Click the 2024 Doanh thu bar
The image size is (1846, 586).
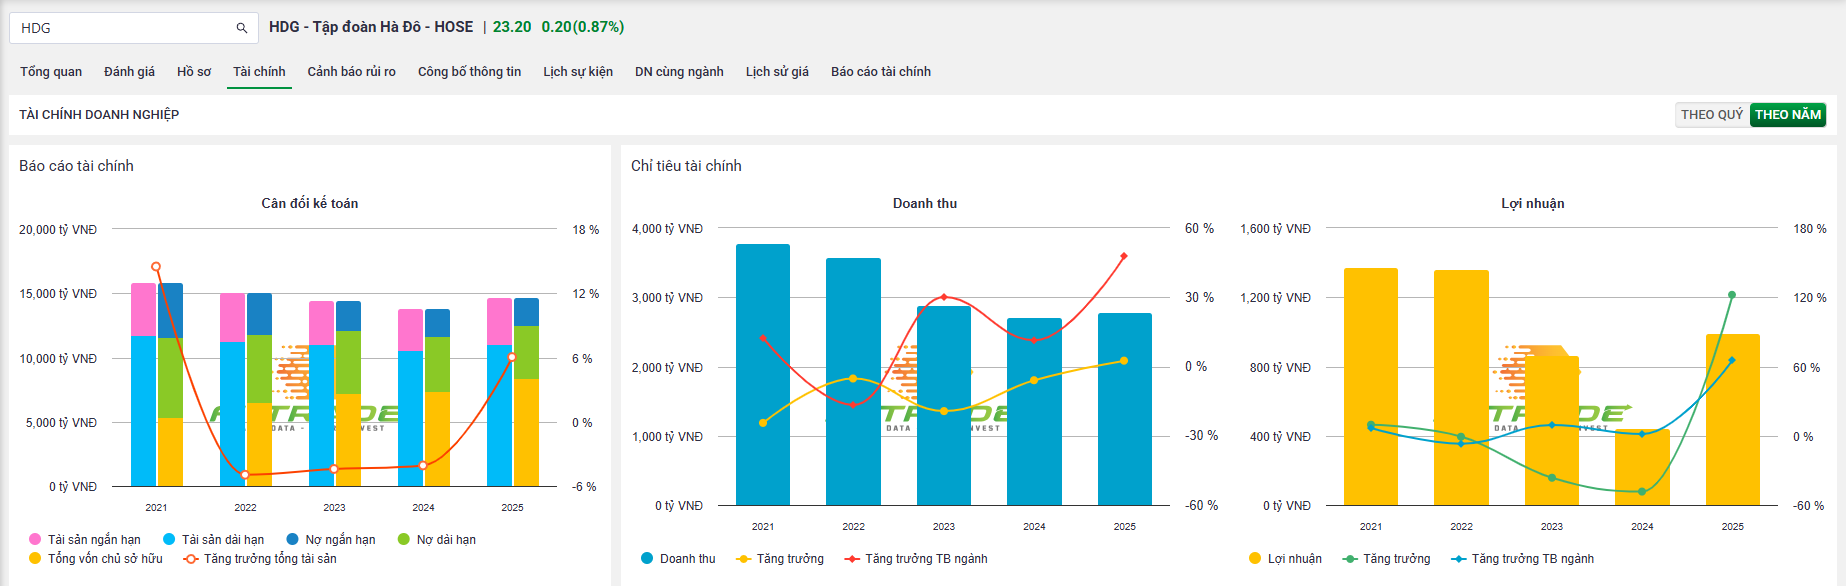click(1034, 412)
